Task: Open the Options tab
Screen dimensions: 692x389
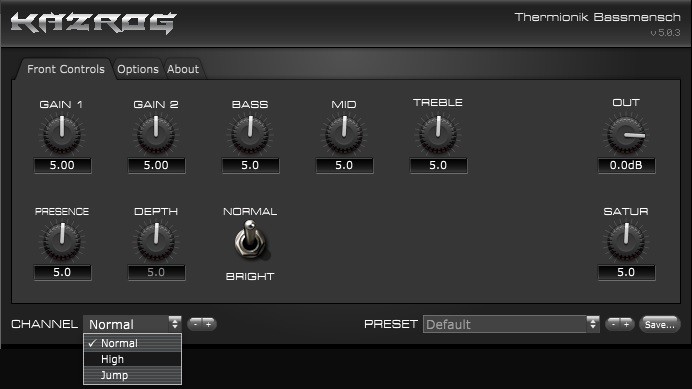Action: [138, 69]
